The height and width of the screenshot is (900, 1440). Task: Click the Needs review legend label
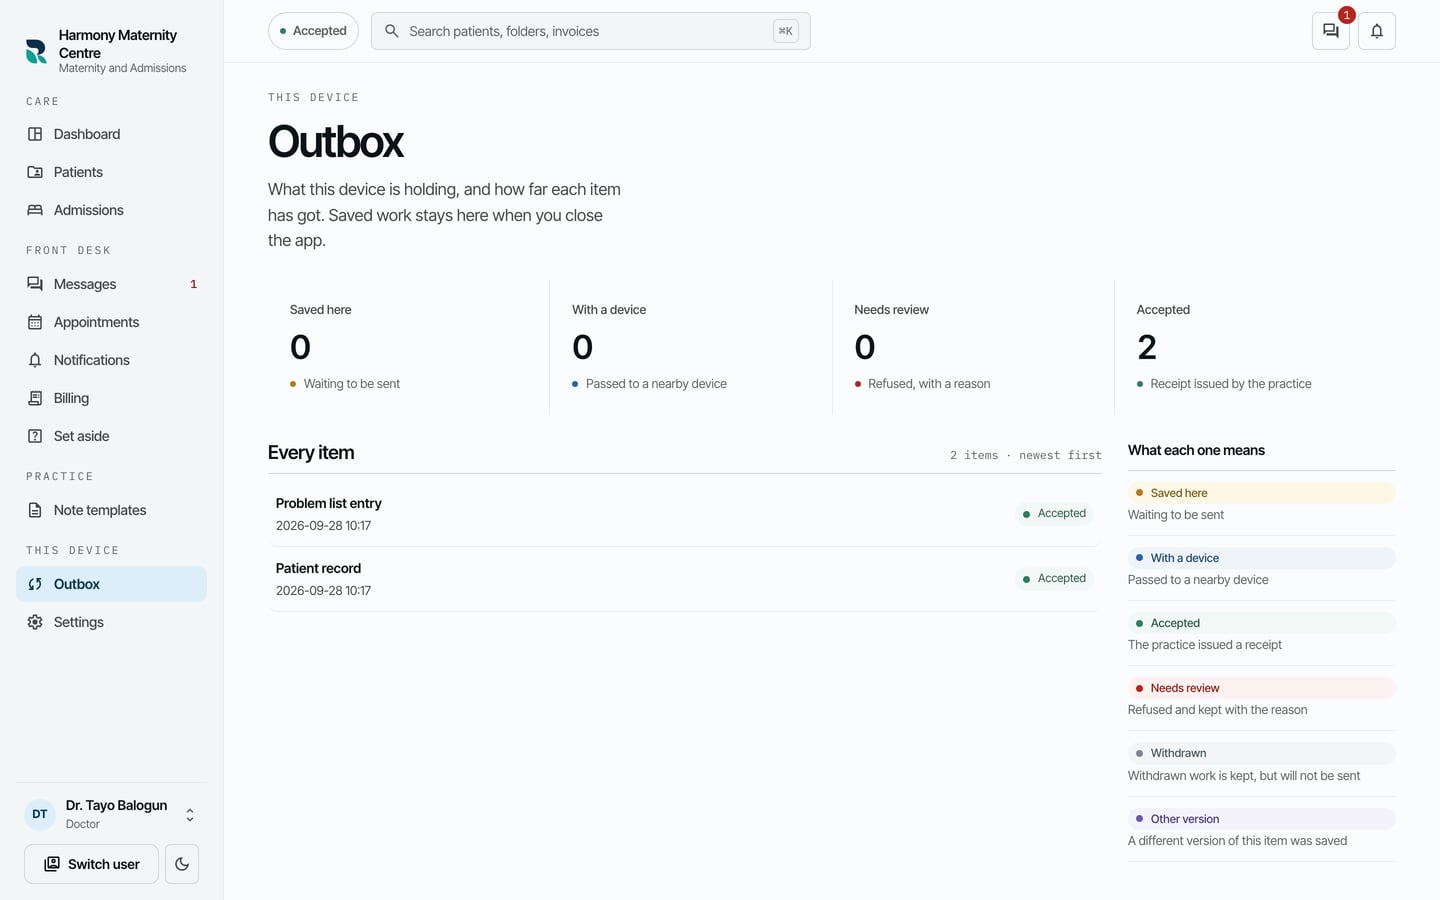point(1262,688)
